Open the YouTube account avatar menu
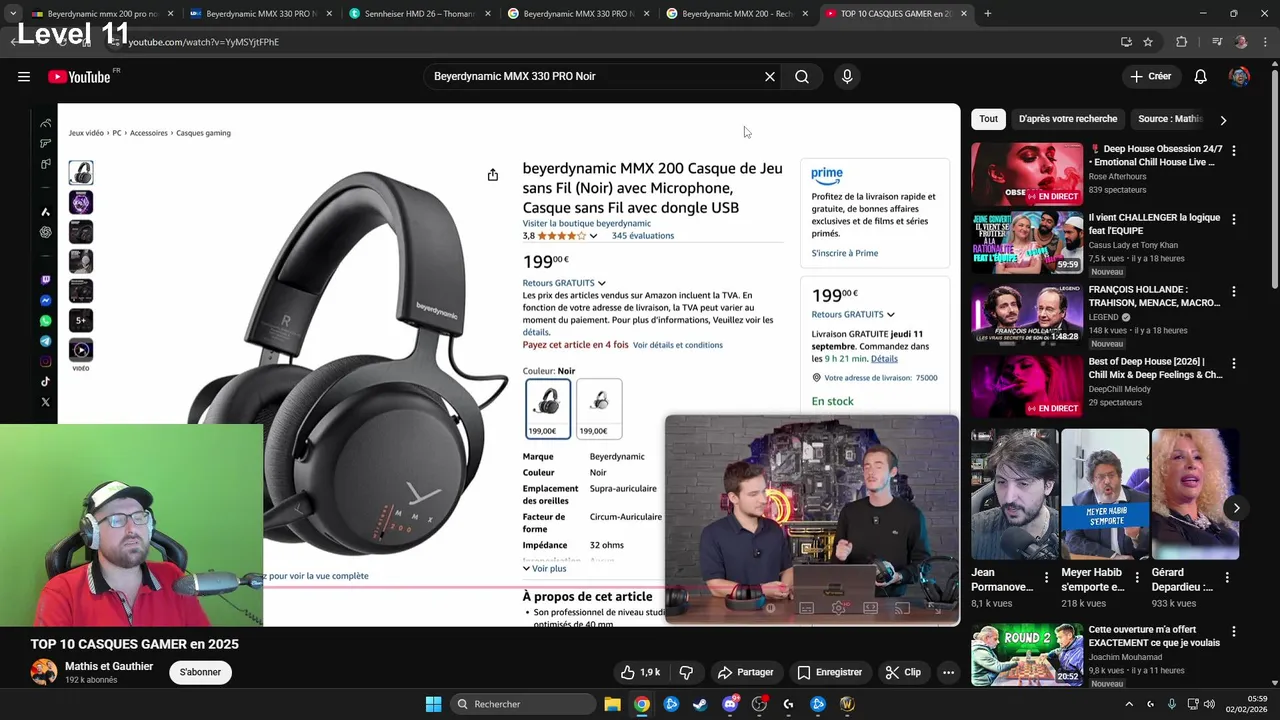Screen dimensions: 1280x720 [1239, 77]
